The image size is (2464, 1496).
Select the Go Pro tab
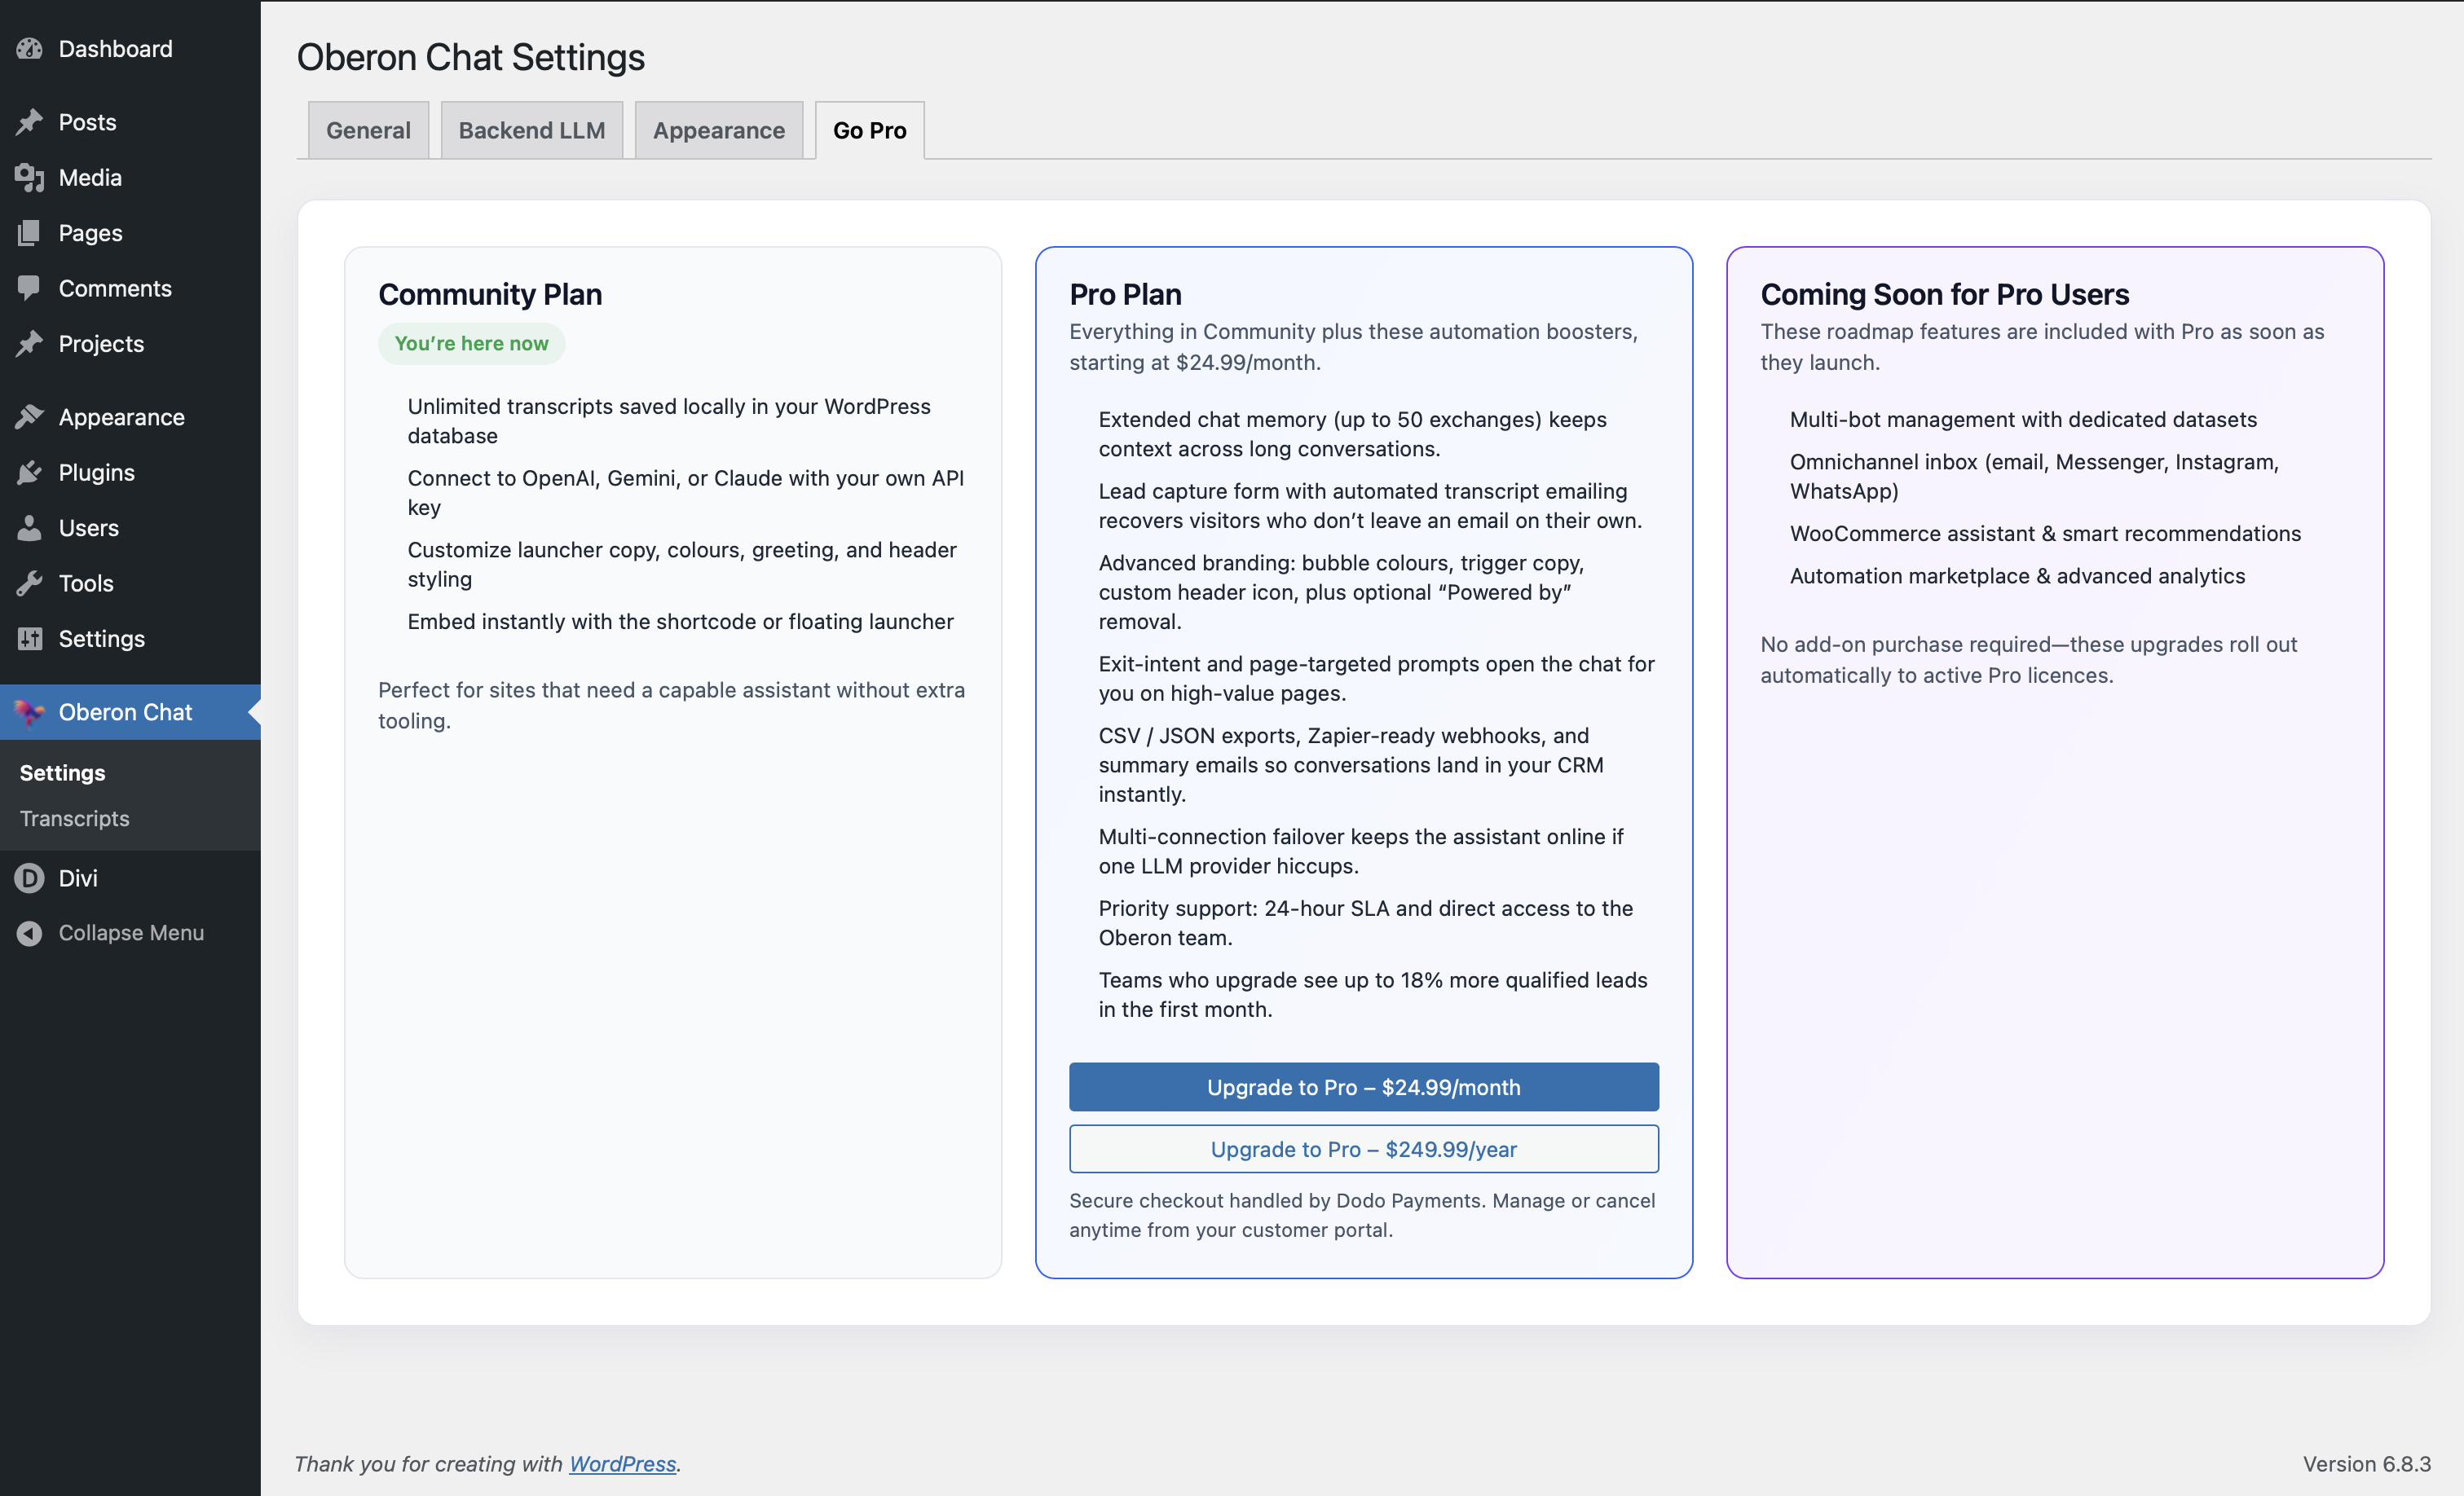(868, 129)
